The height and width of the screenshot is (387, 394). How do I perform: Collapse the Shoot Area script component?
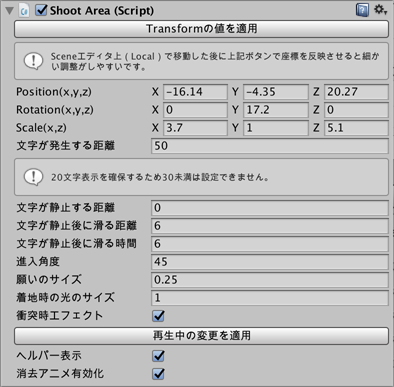click(10, 11)
